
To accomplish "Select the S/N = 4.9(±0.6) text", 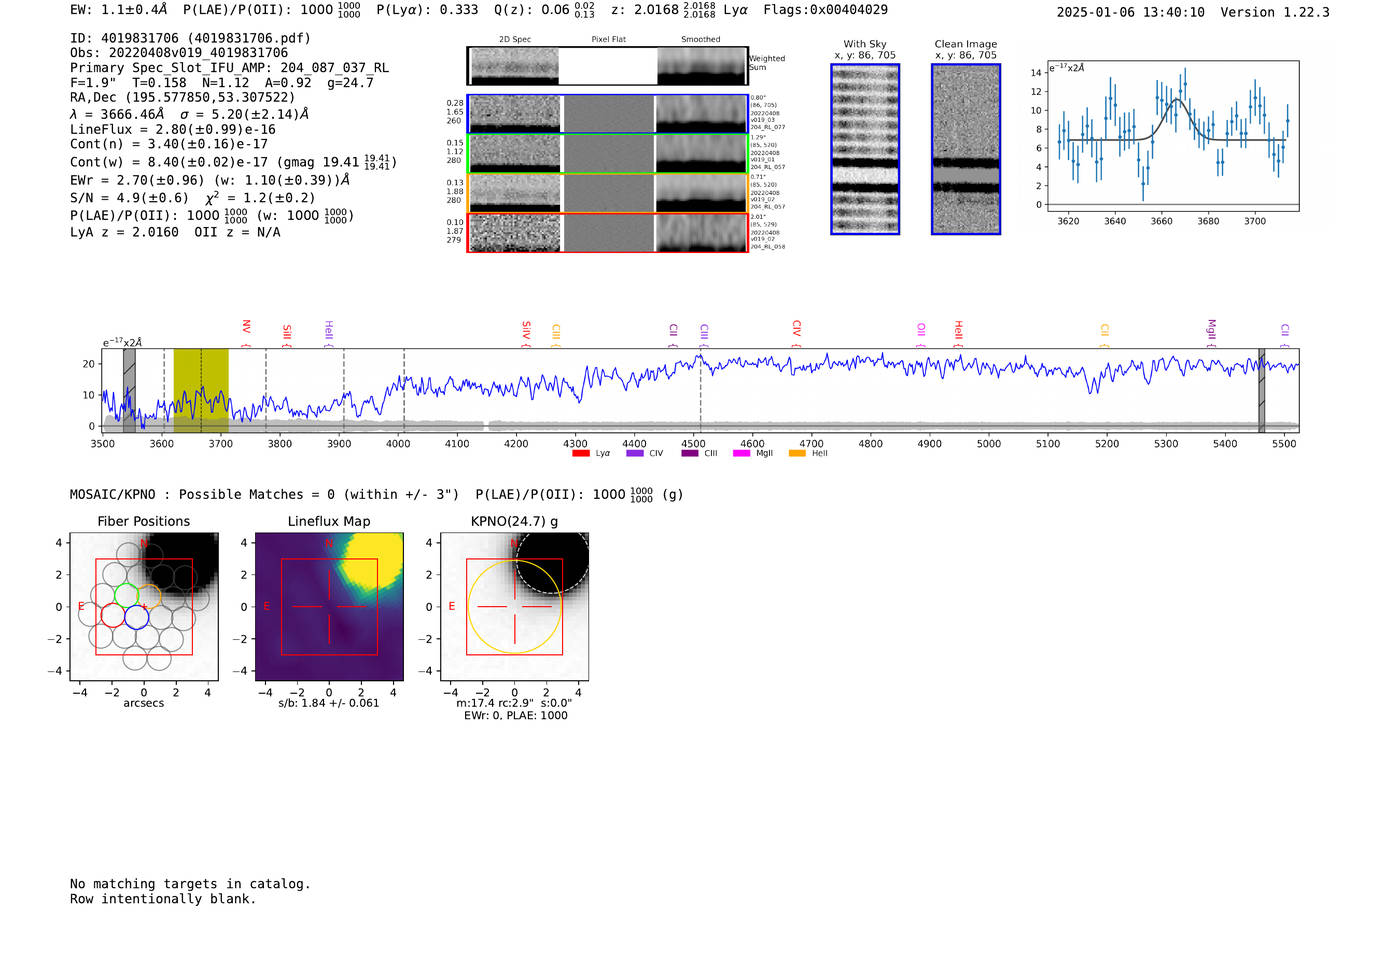I will (x=129, y=197).
